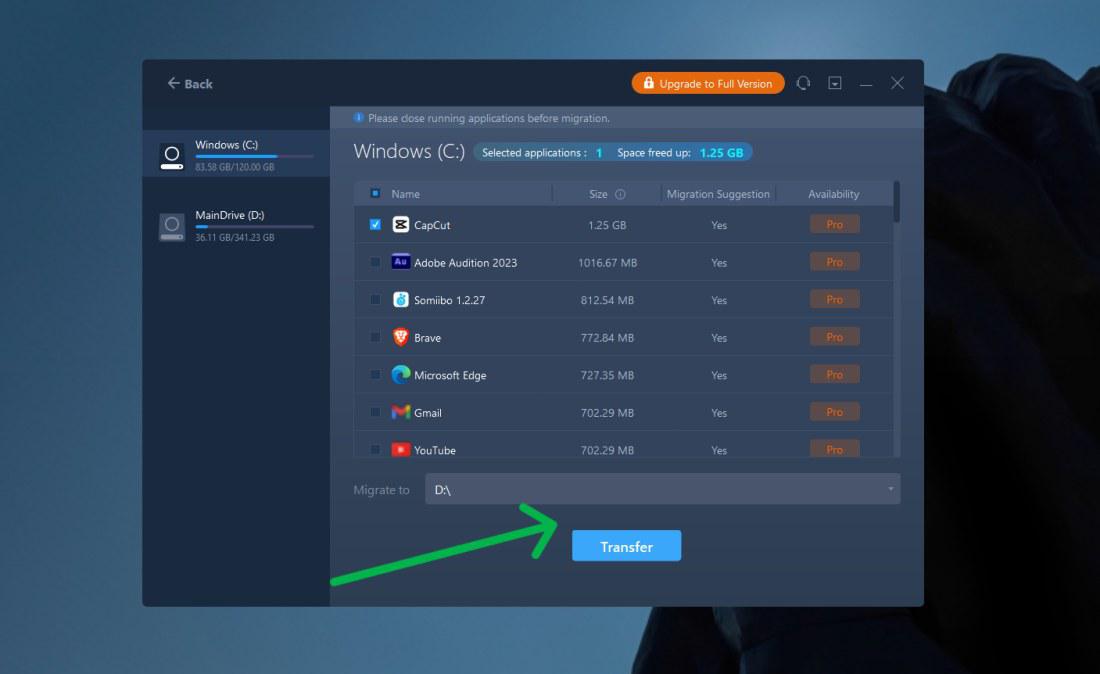Viewport: 1100px width, 674px height.
Task: Click the CapCut 1.25 GB size value
Action: pyautogui.click(x=607, y=225)
